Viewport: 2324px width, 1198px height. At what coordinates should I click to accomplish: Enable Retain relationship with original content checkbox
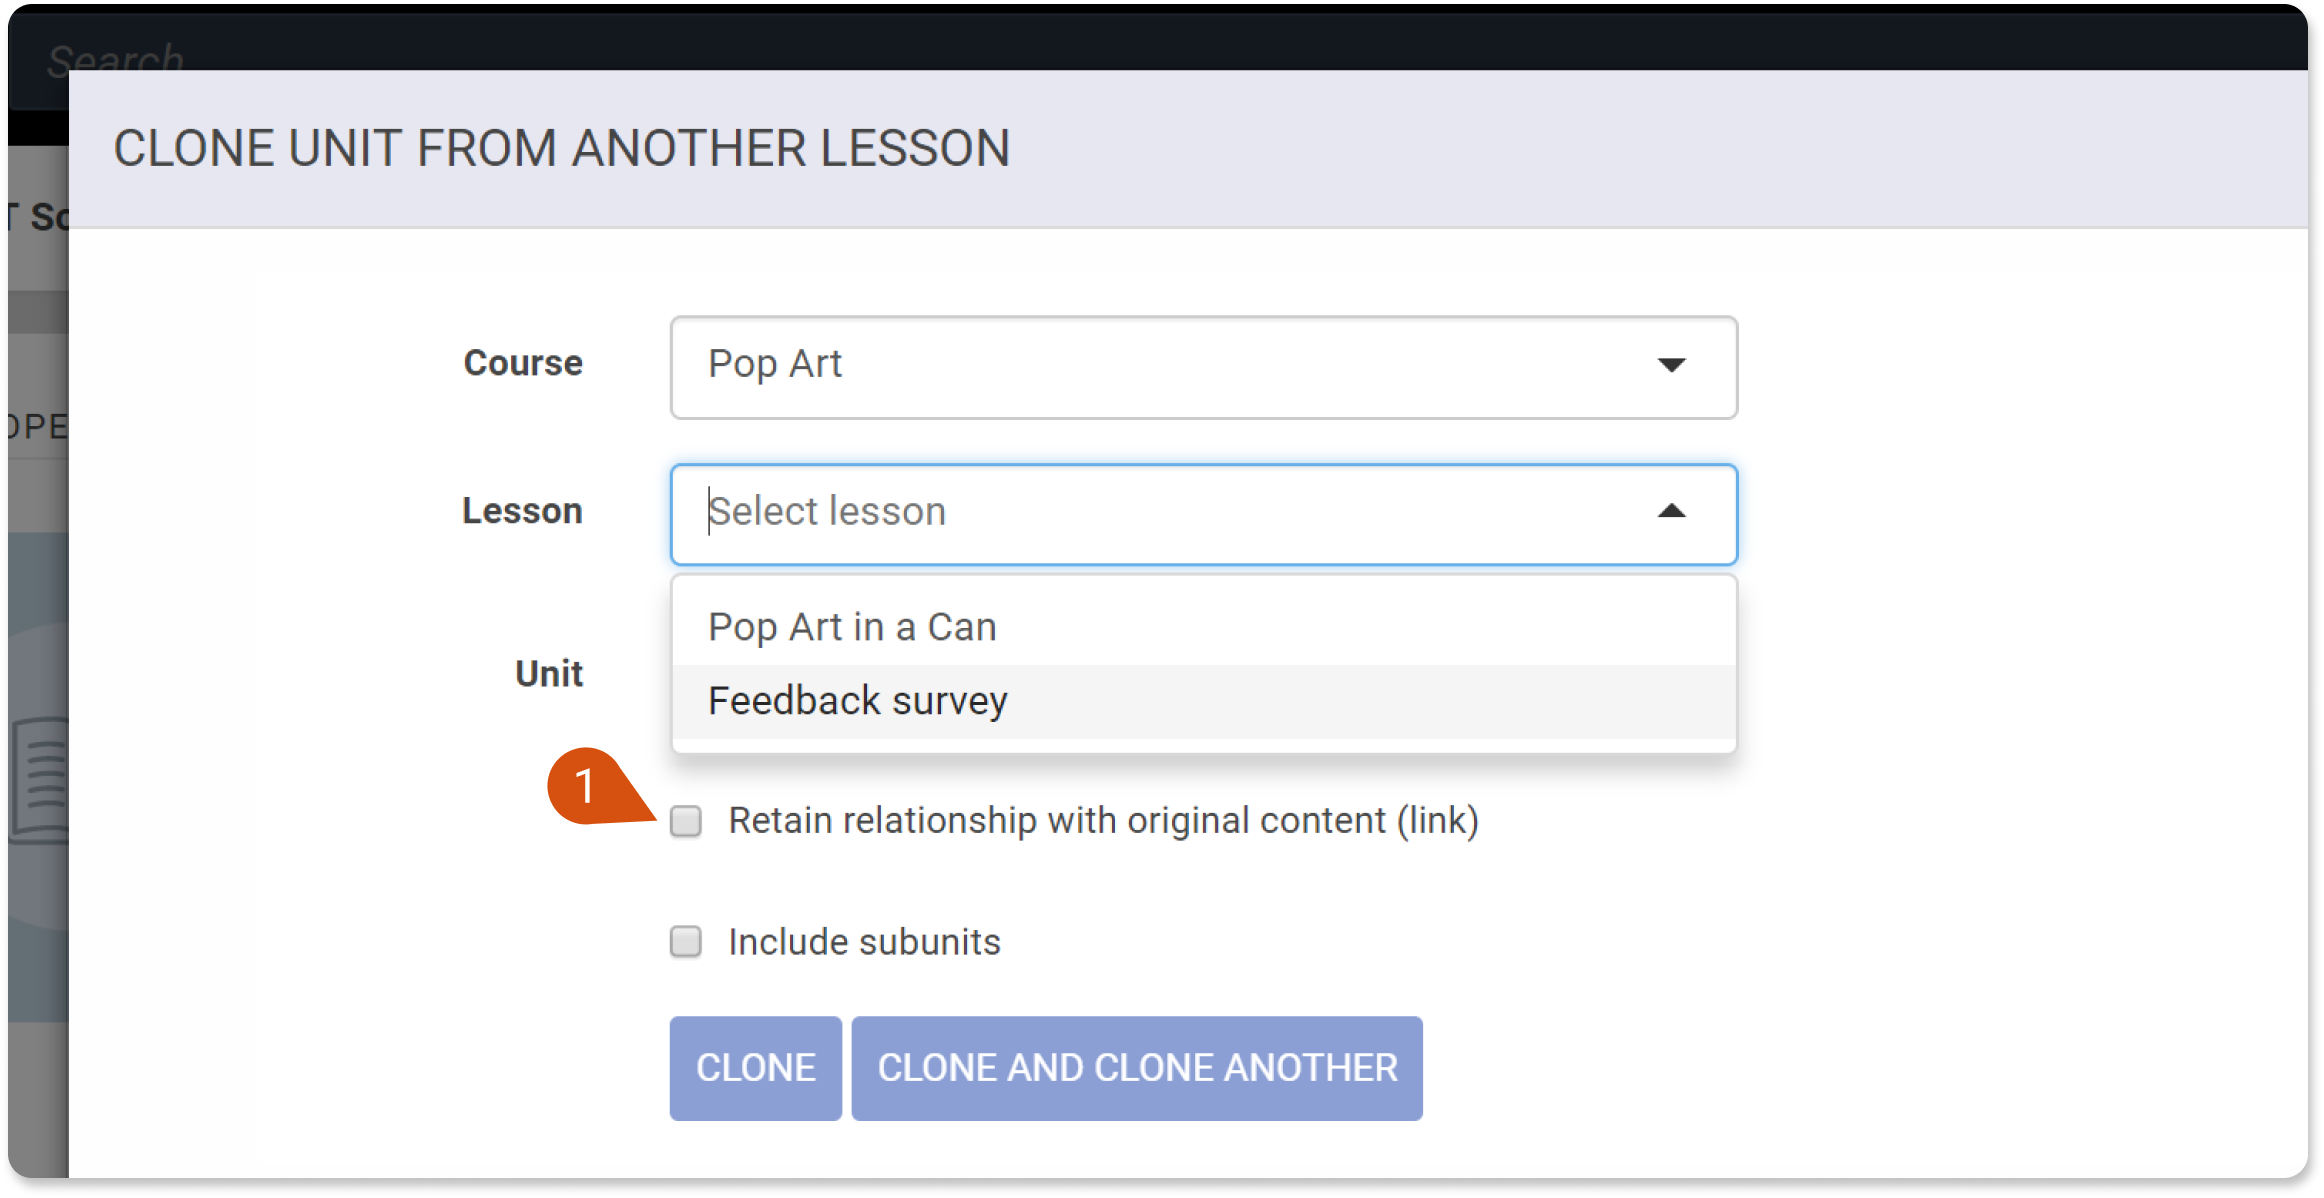pos(686,821)
